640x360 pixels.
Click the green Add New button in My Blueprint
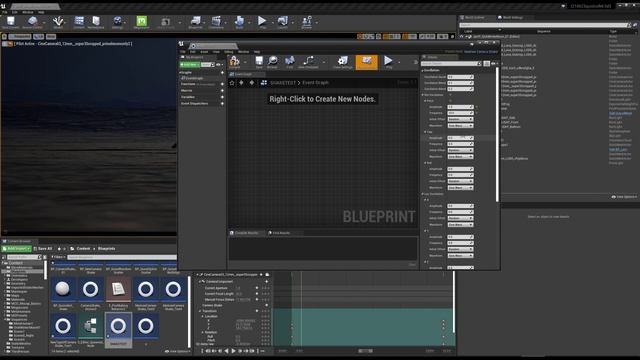point(189,64)
